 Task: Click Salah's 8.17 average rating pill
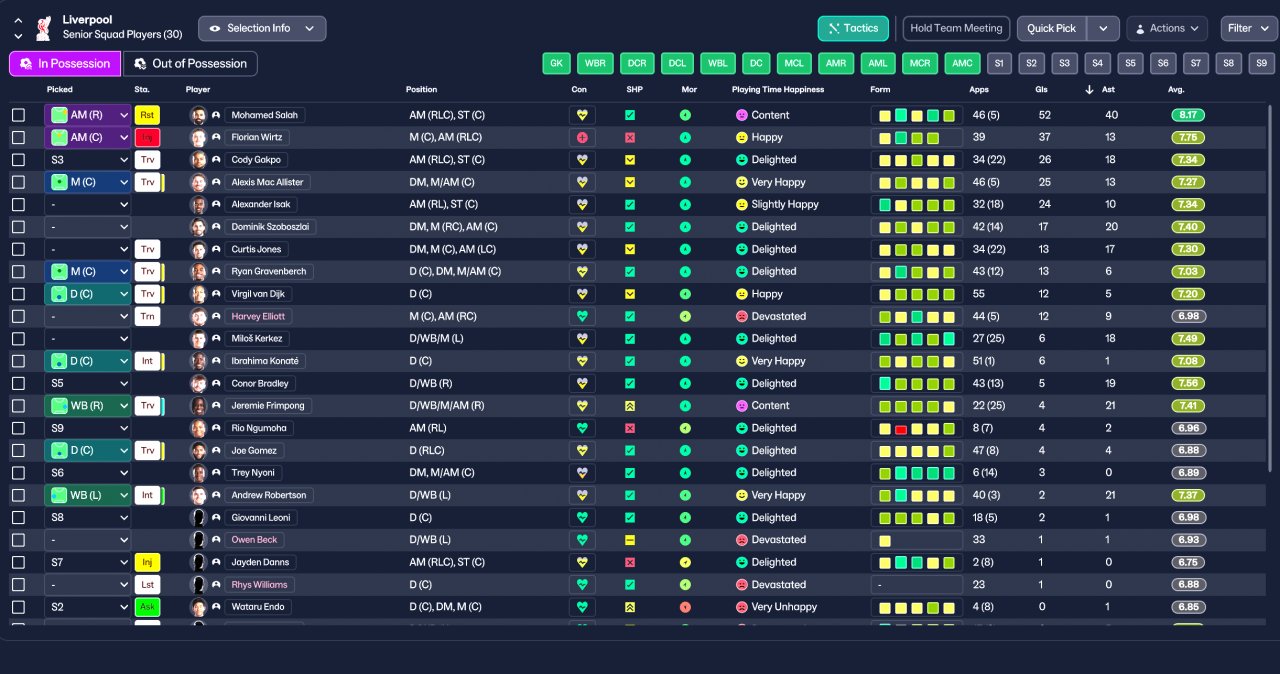click(1188, 115)
